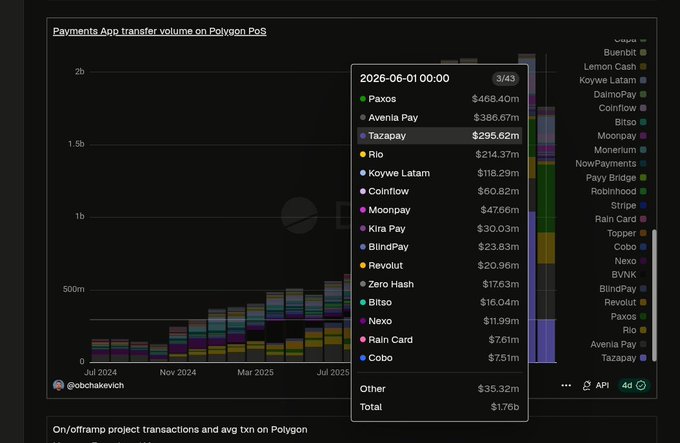Click the Avenia Pay legend entry
Viewport: 680px width, 443px height.
(x=618, y=344)
